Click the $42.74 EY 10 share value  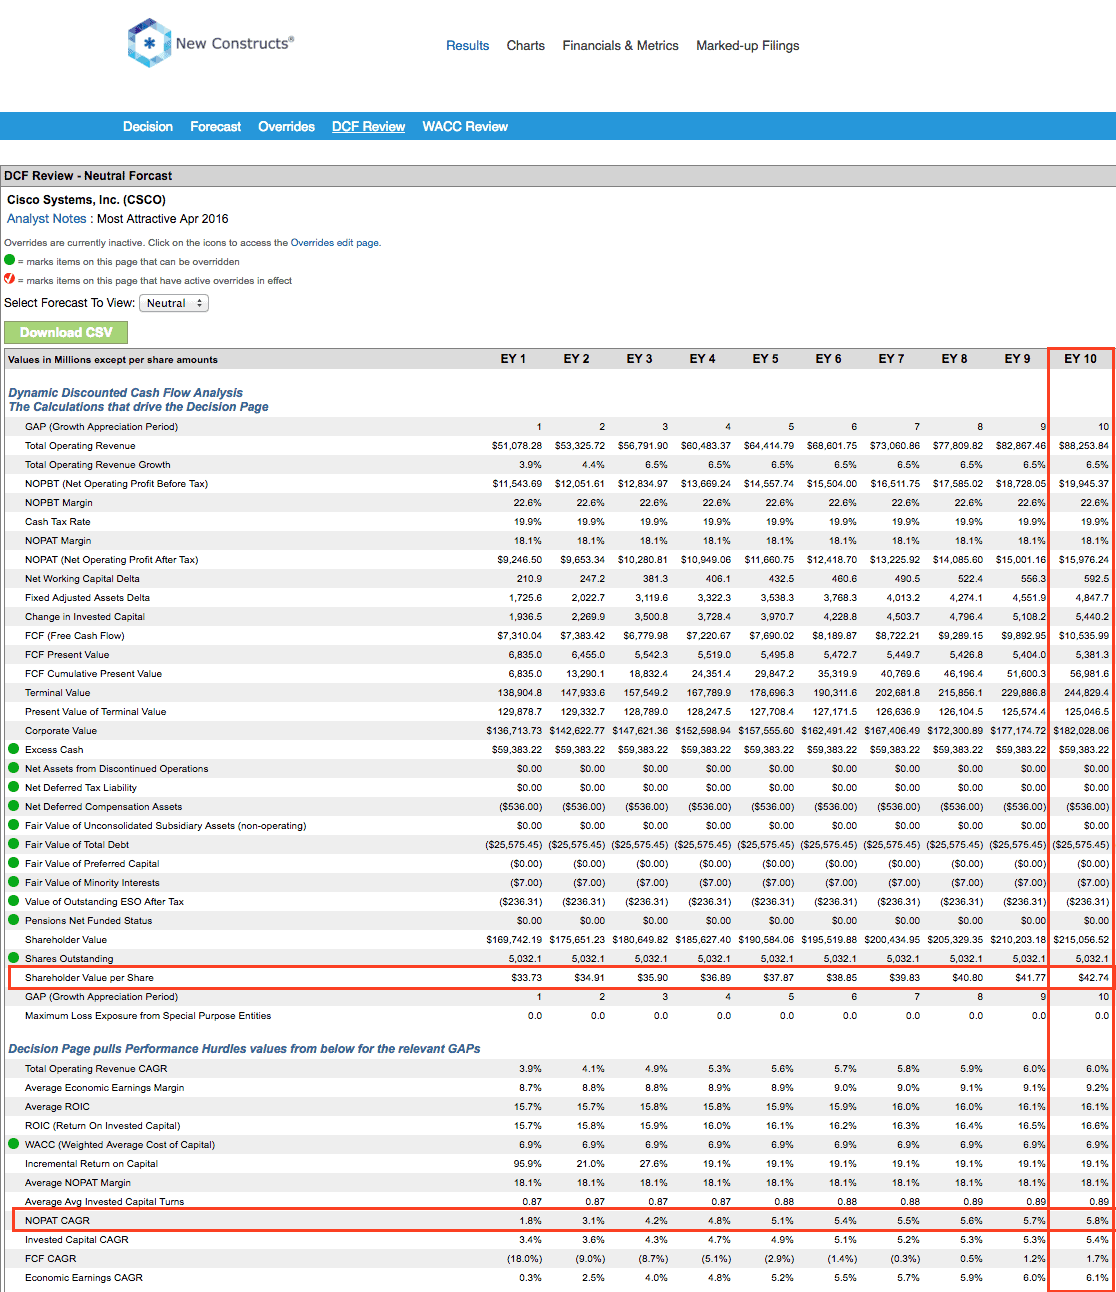point(1092,978)
